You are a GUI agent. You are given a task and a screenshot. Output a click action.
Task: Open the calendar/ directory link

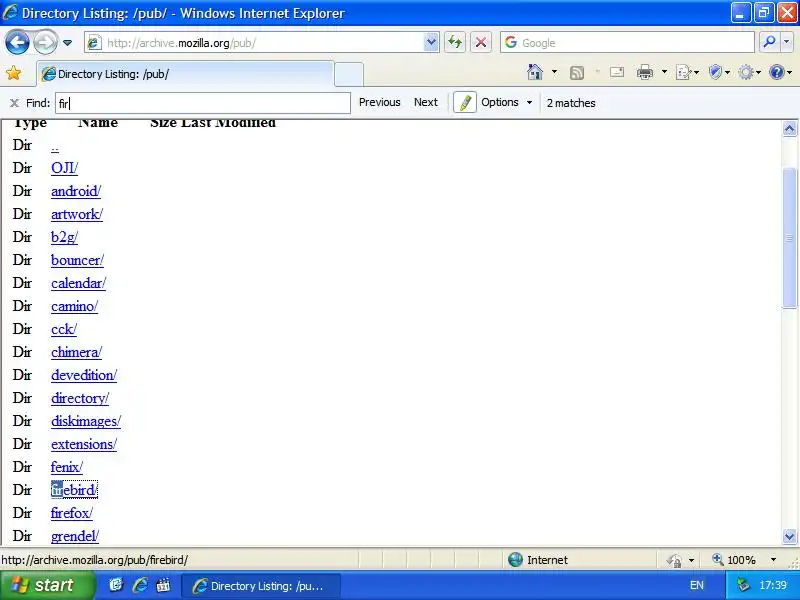tap(79, 283)
